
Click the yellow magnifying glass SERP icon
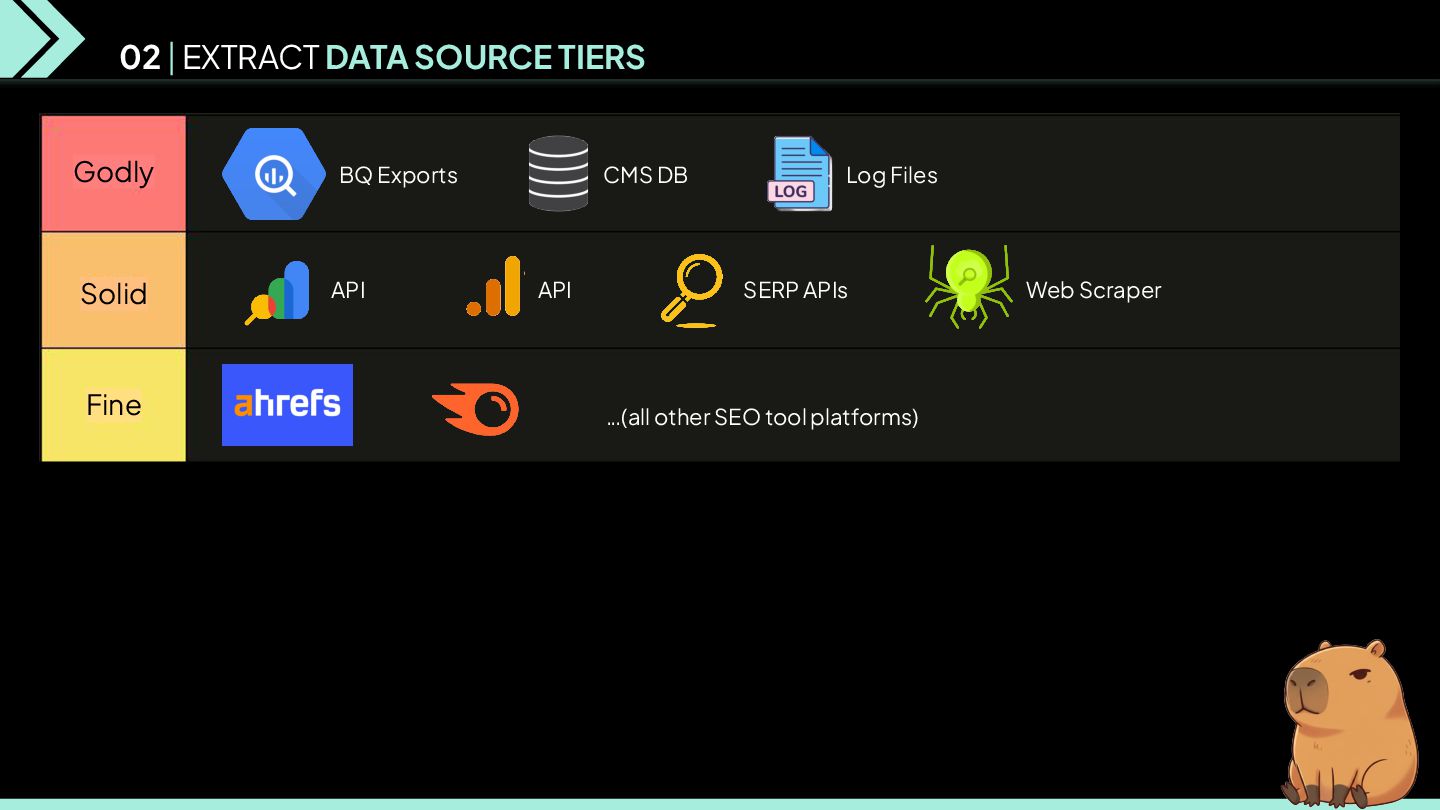click(x=692, y=289)
